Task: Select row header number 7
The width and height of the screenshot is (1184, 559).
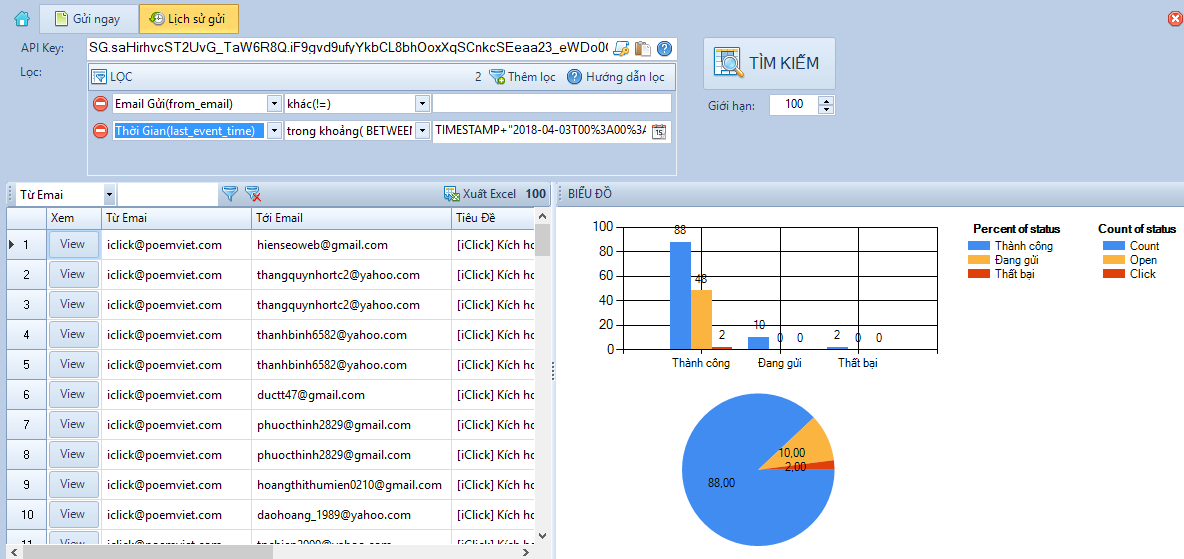Action: pyautogui.click(x=26, y=425)
